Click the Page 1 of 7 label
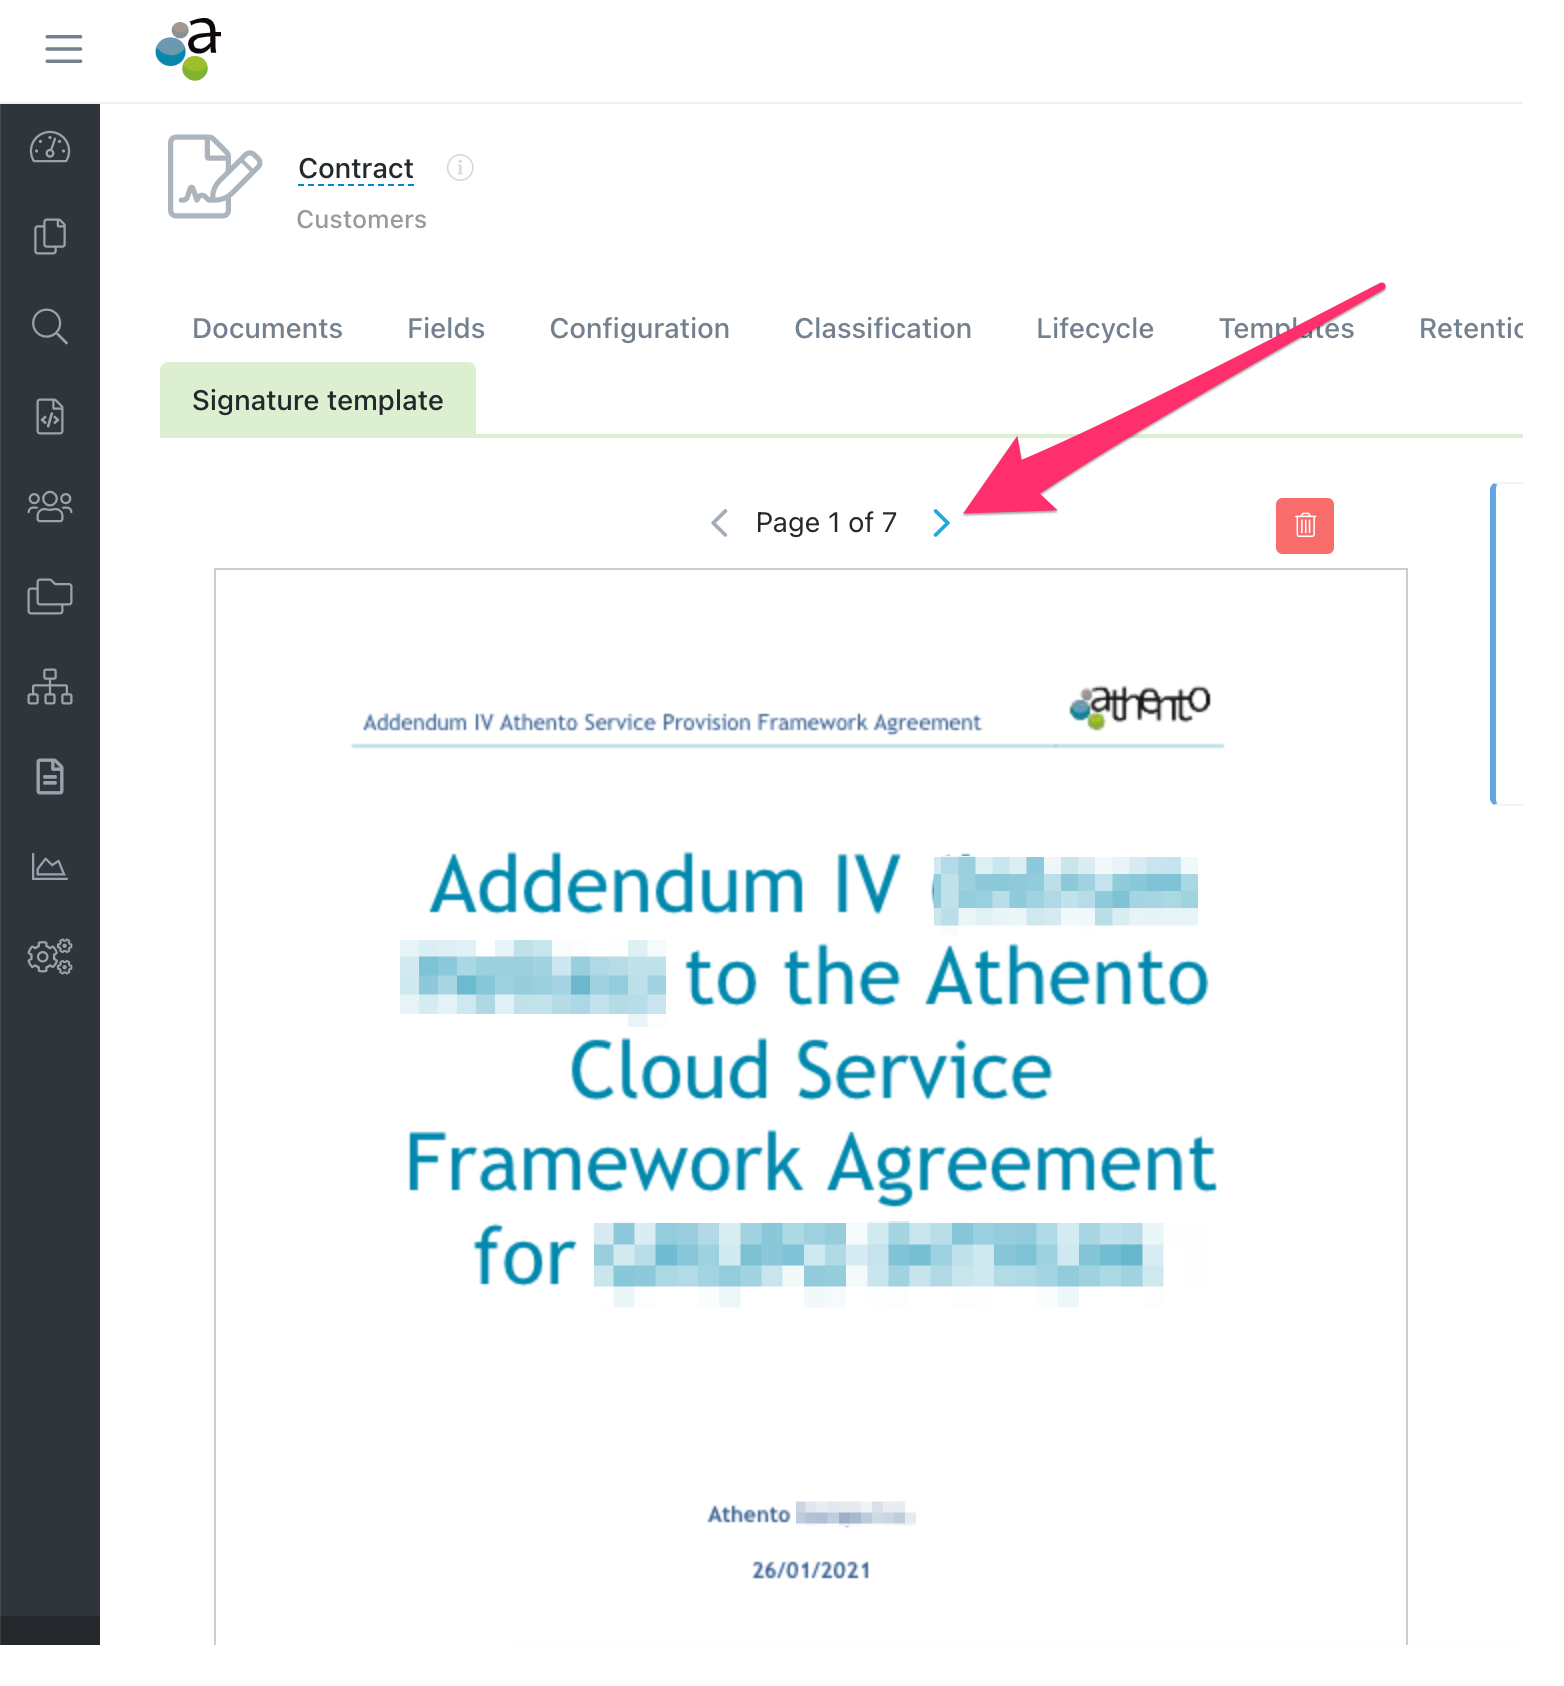This screenshot has width=1564, height=1686. [x=826, y=522]
